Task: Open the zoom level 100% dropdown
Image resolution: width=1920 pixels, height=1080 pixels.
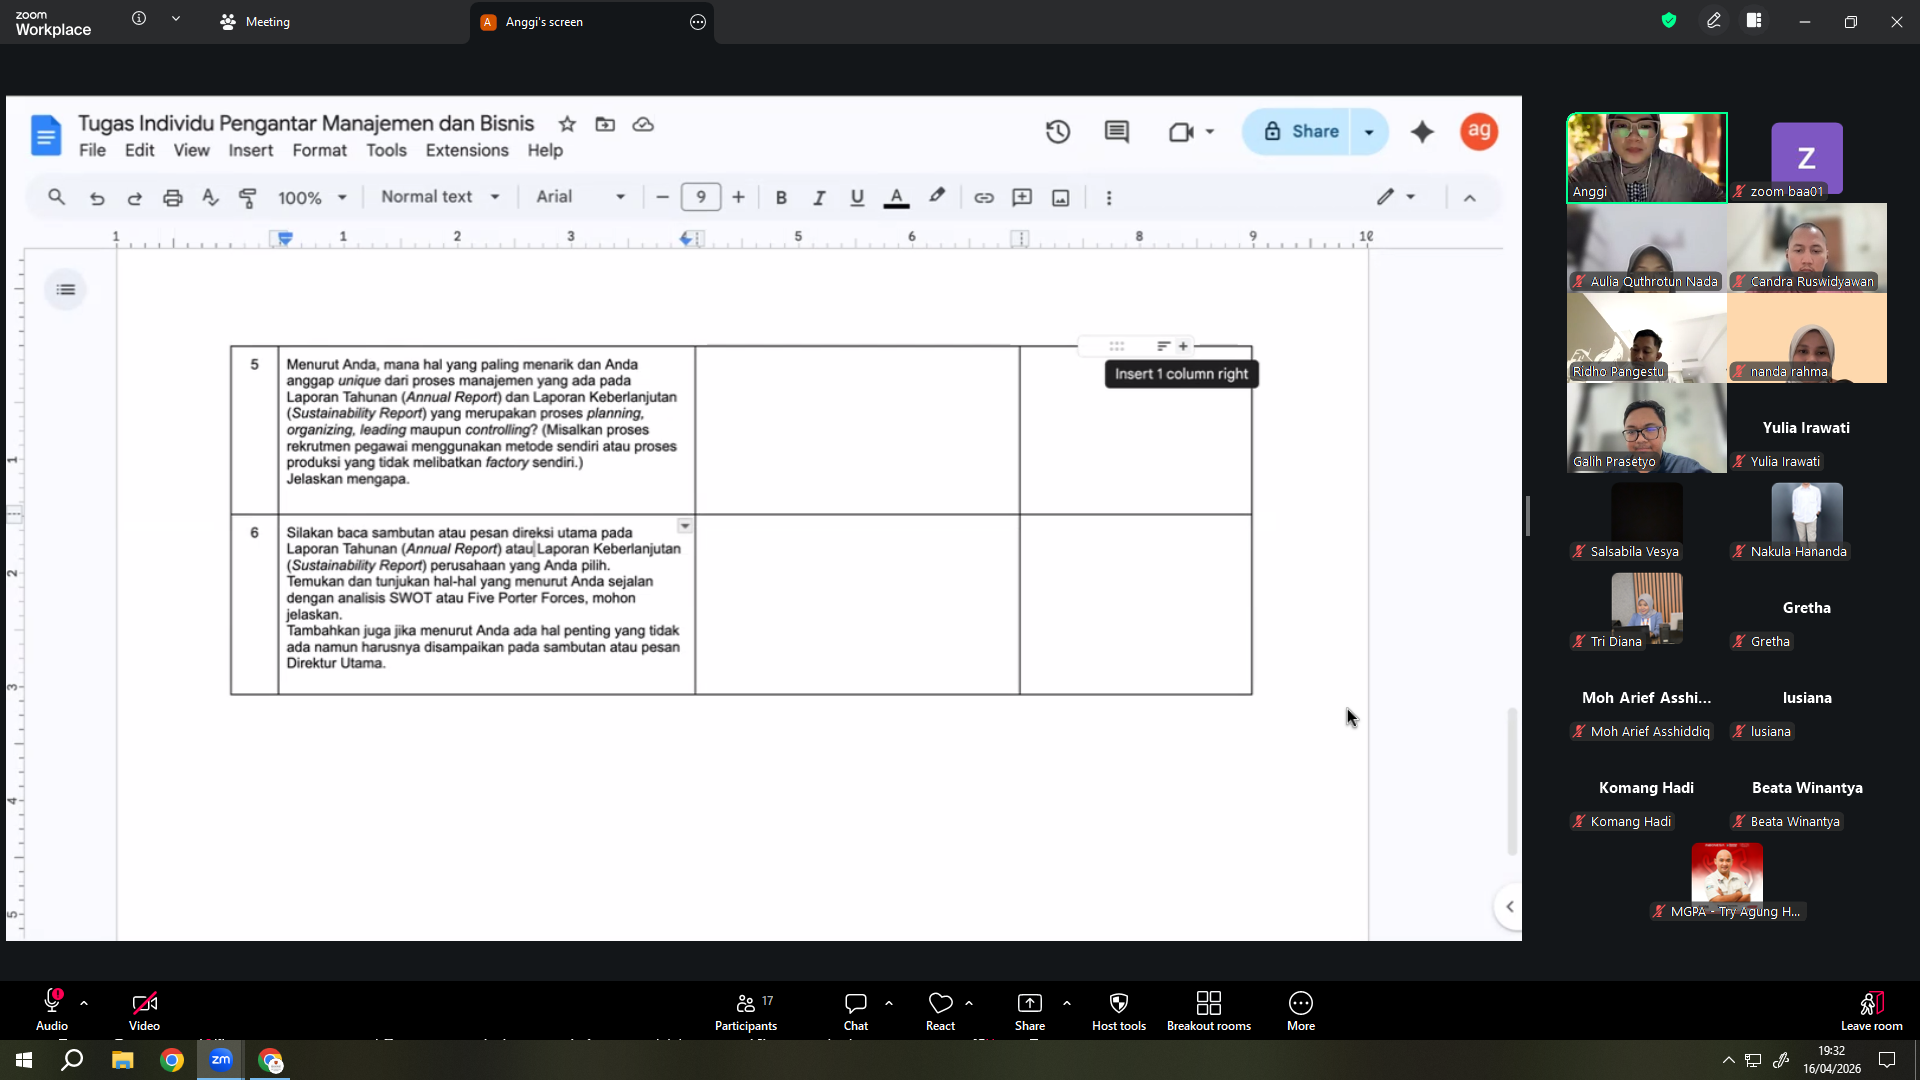Action: pos(312,198)
